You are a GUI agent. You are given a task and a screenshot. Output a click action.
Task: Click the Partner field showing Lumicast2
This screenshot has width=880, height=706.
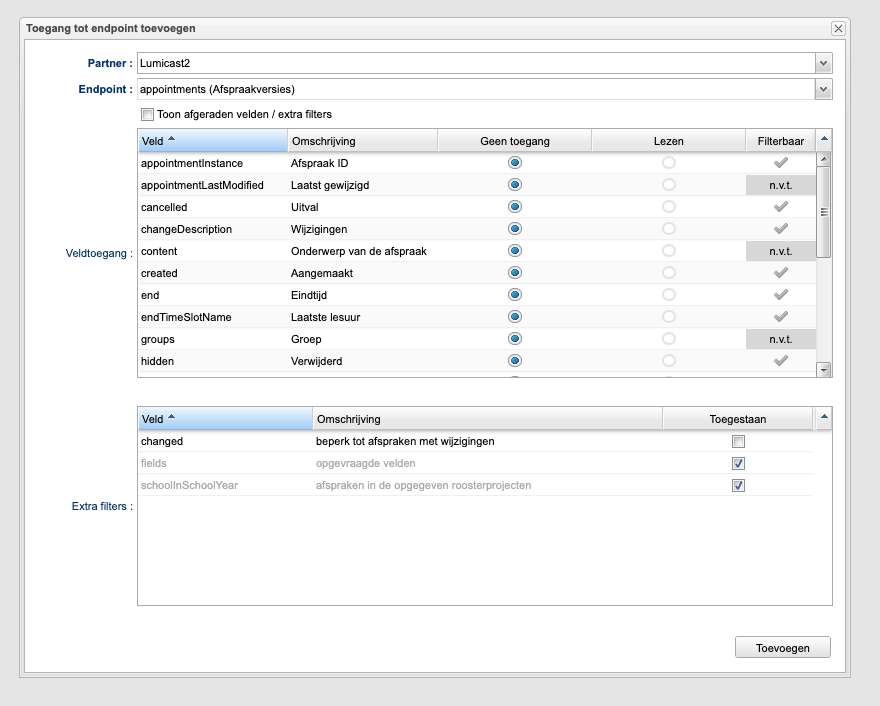point(476,63)
